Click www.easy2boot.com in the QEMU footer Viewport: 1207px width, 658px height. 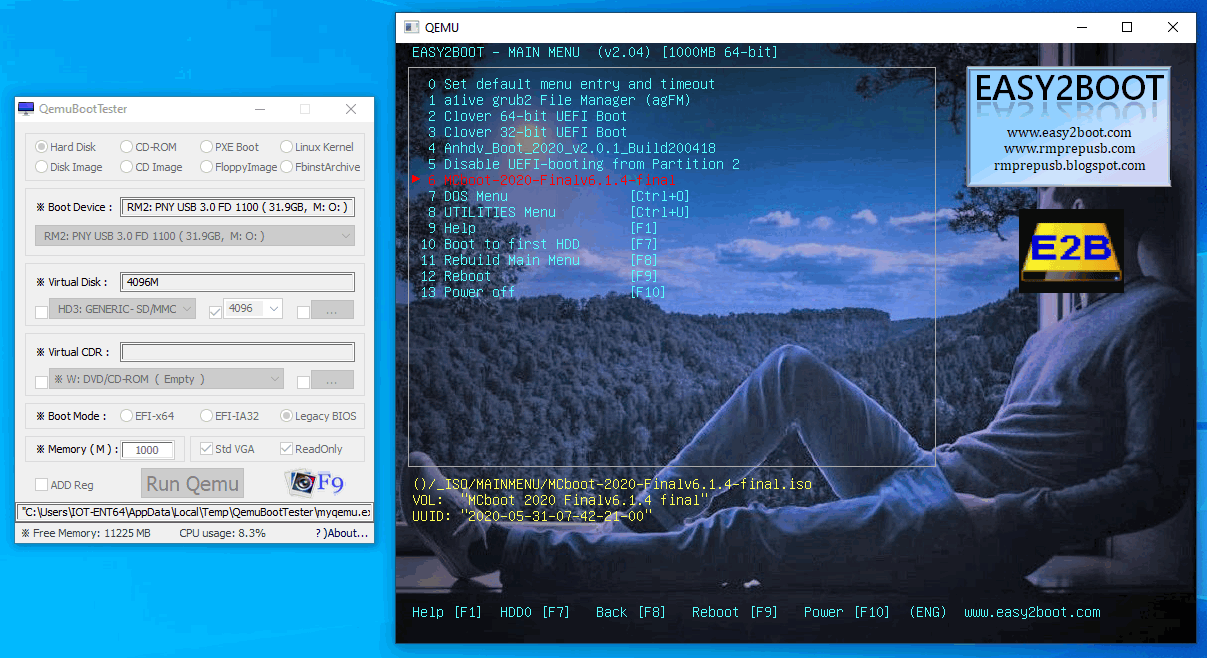pyautogui.click(x=1032, y=612)
